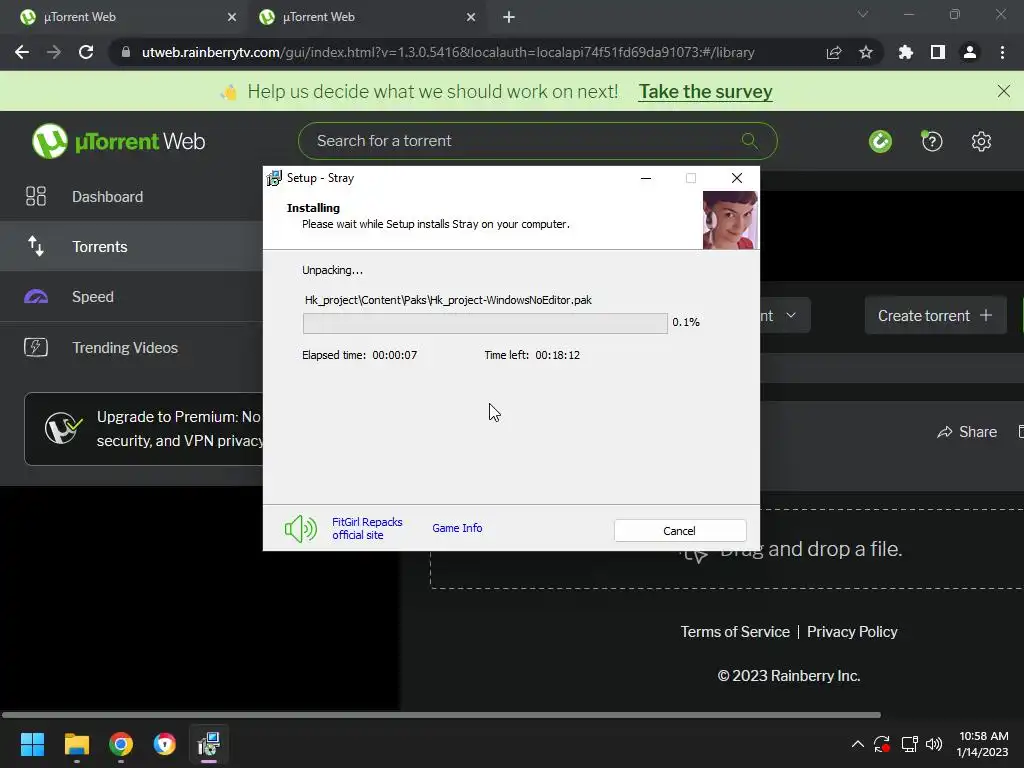
Task: Click the green circular status icon
Action: pyautogui.click(x=880, y=141)
